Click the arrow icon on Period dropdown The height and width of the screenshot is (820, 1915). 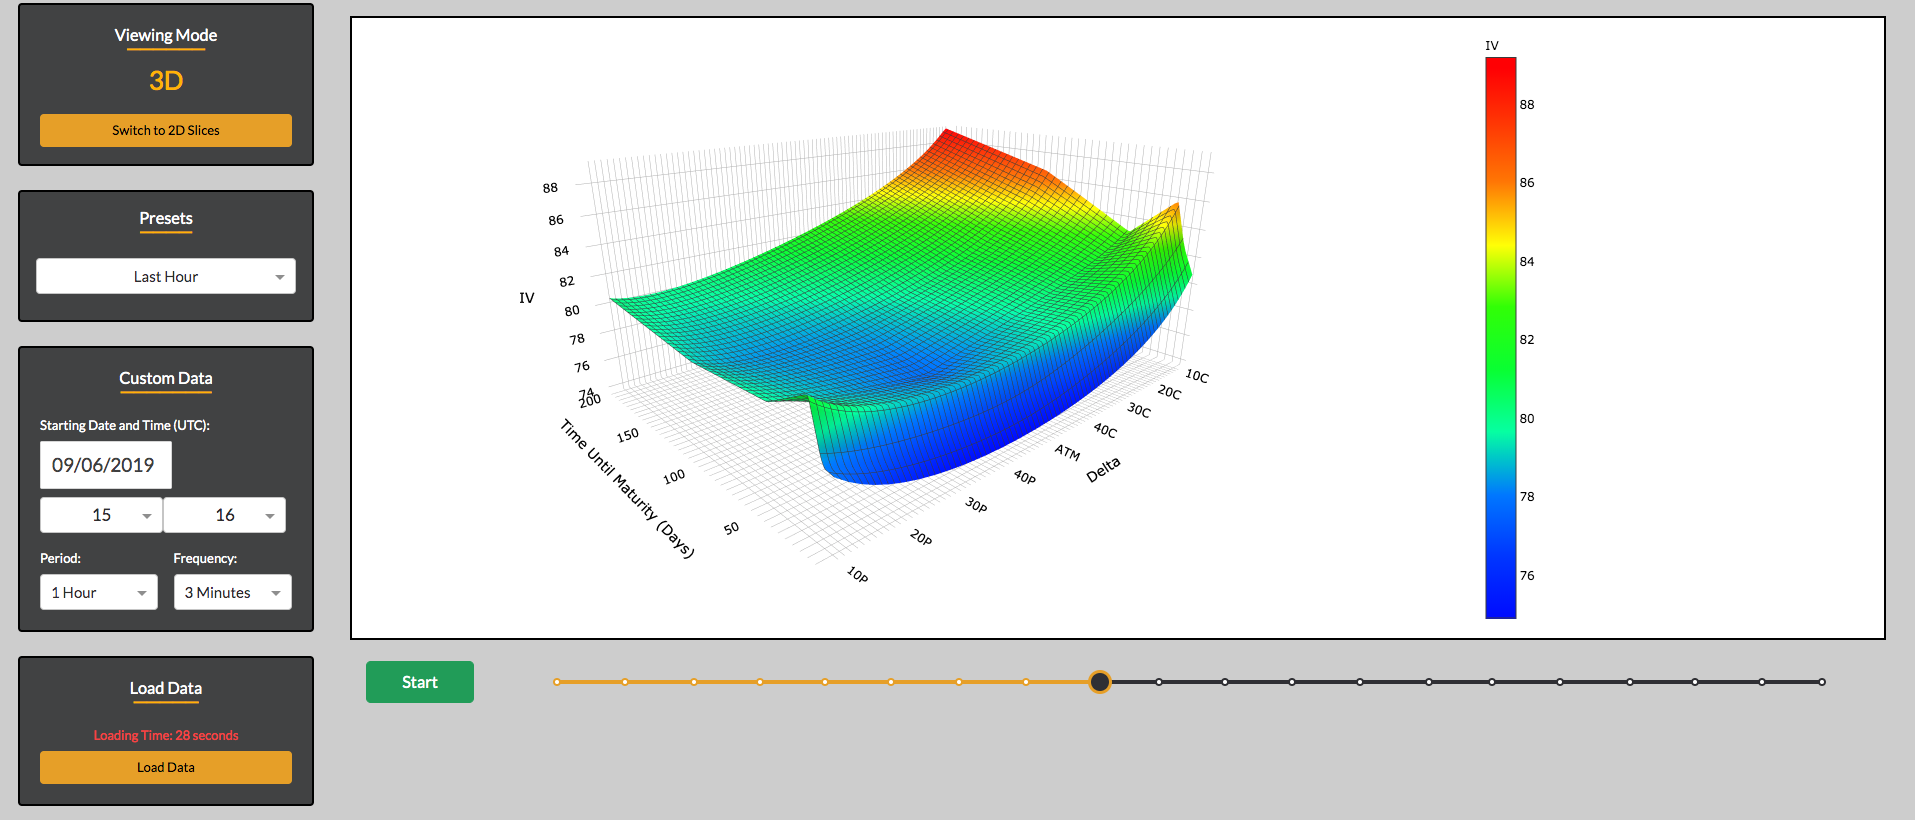click(x=142, y=593)
